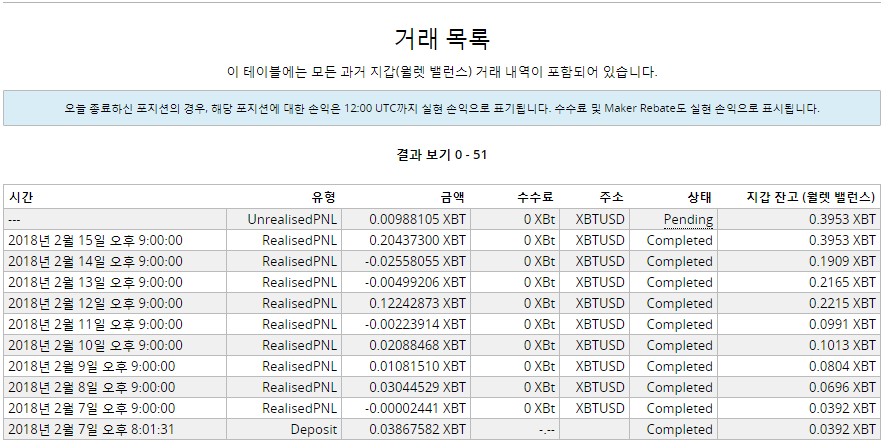Click the blue Maker Rebate notice banner
The image size is (882, 440).
pos(442,108)
